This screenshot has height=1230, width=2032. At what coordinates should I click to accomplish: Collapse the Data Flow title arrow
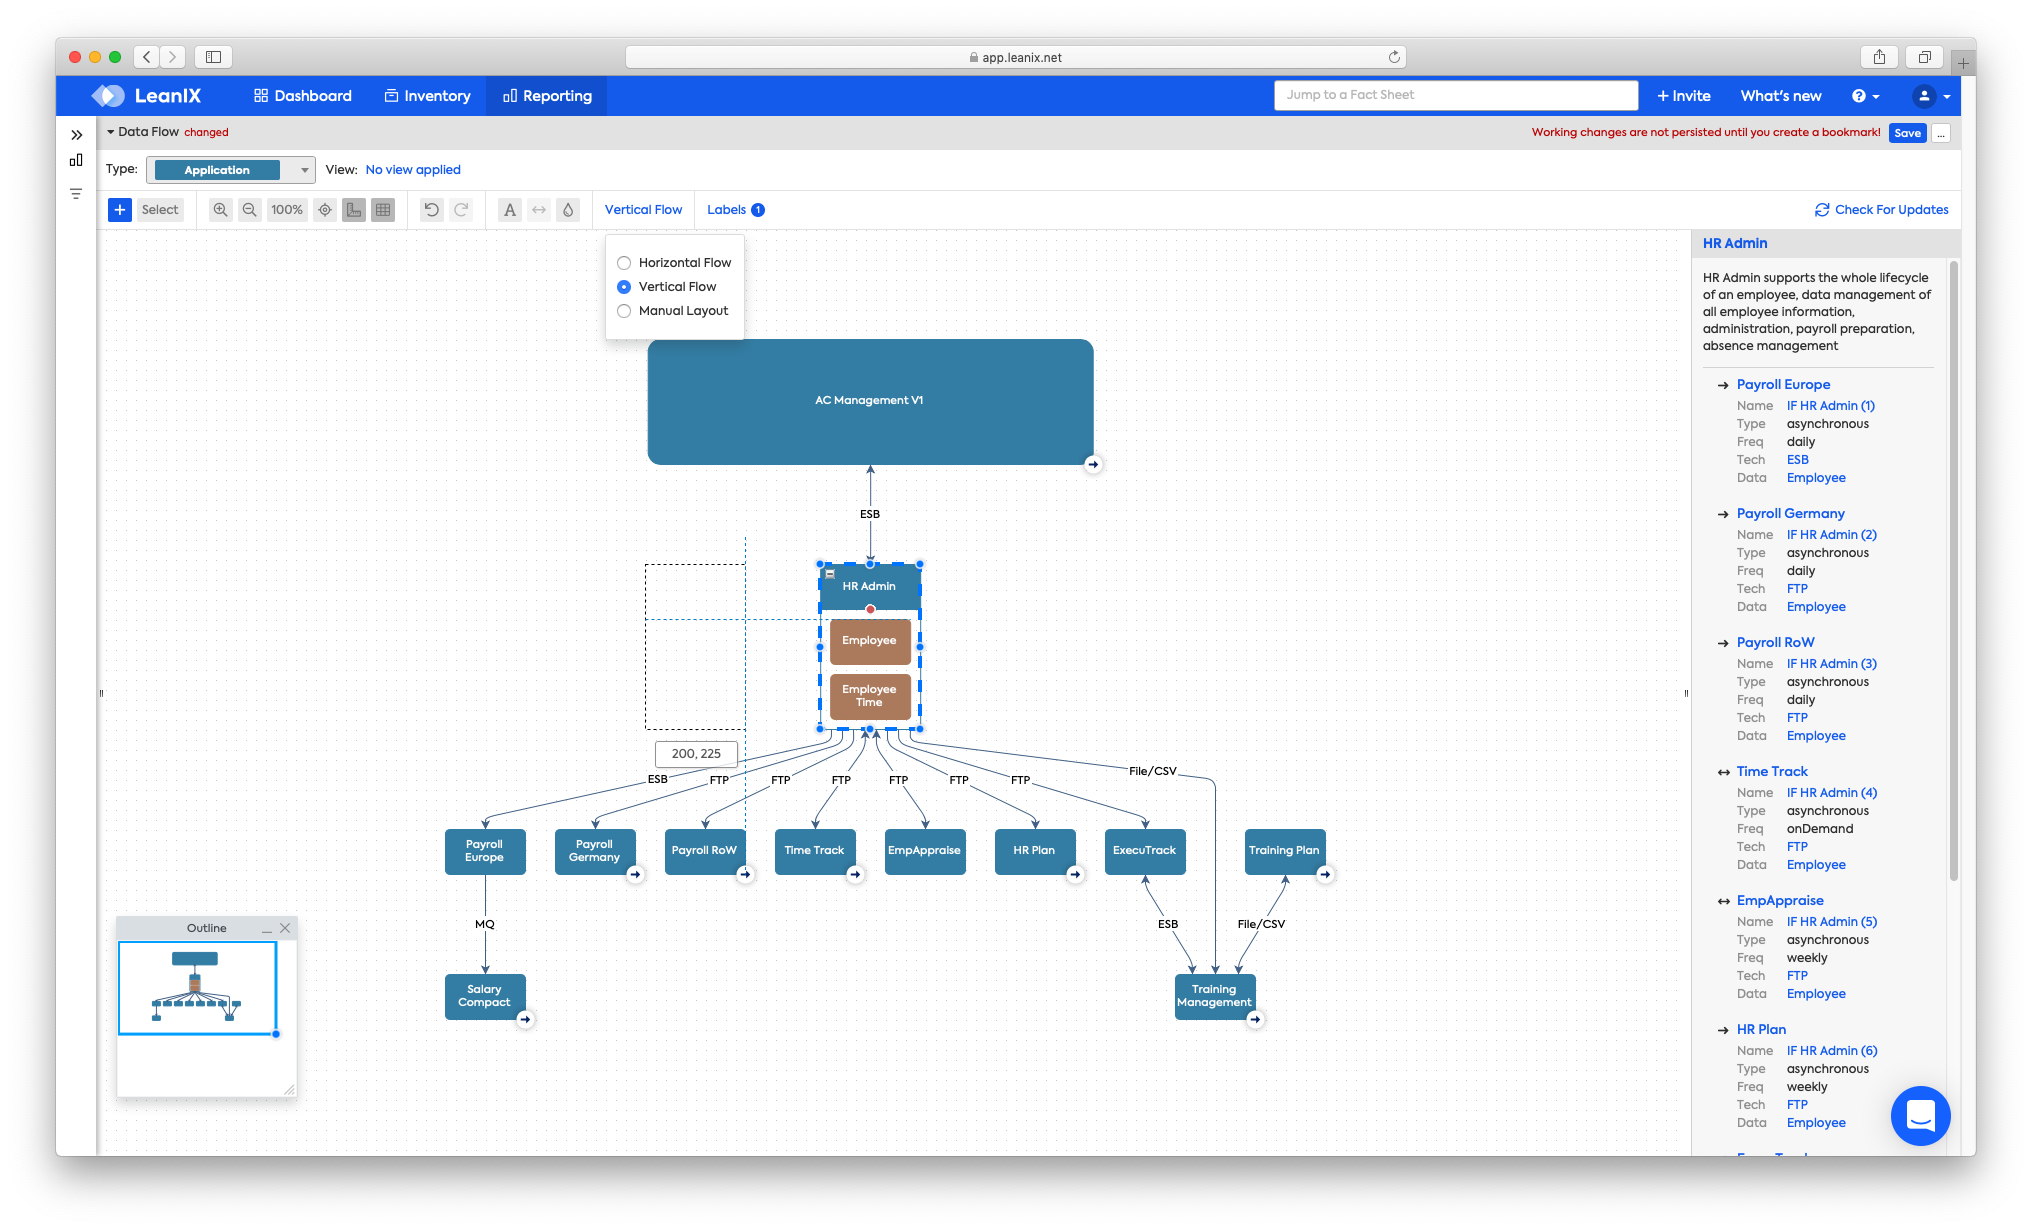coord(111,132)
